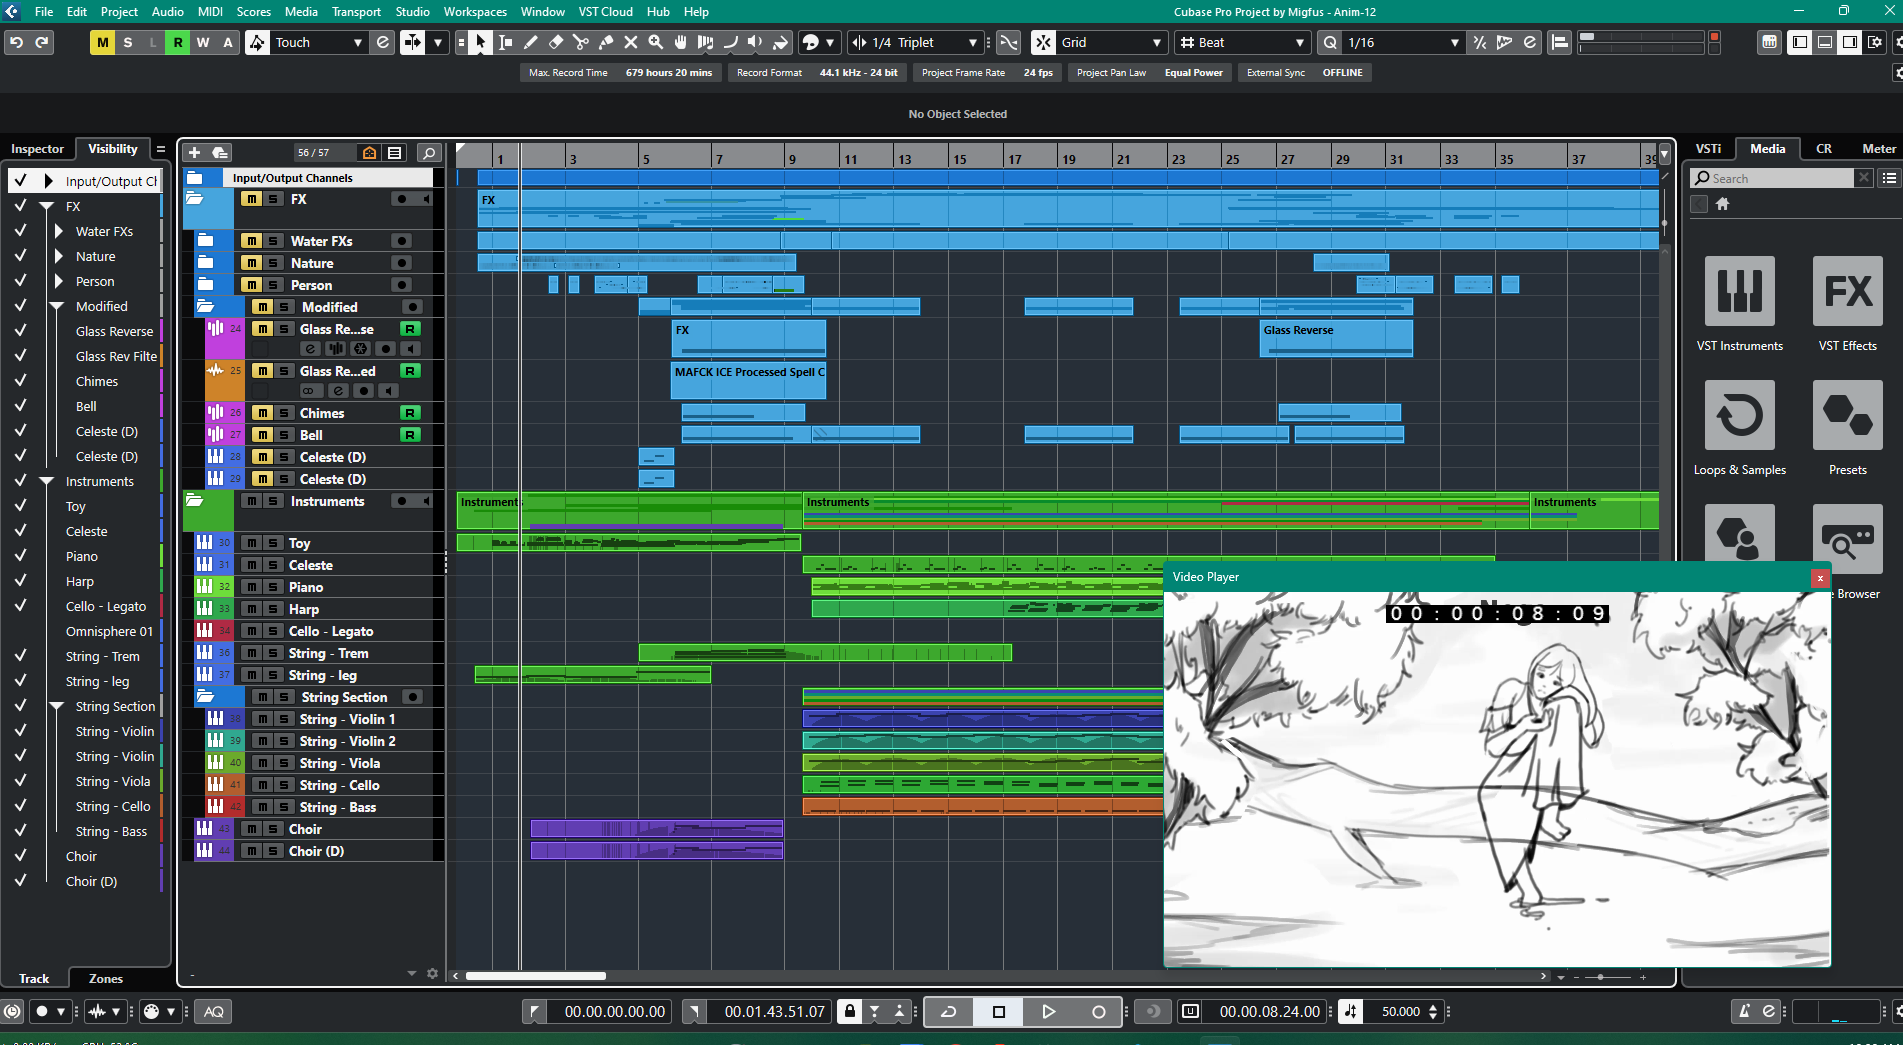Click the Record transport button
Image resolution: width=1903 pixels, height=1045 pixels.
(1098, 1011)
